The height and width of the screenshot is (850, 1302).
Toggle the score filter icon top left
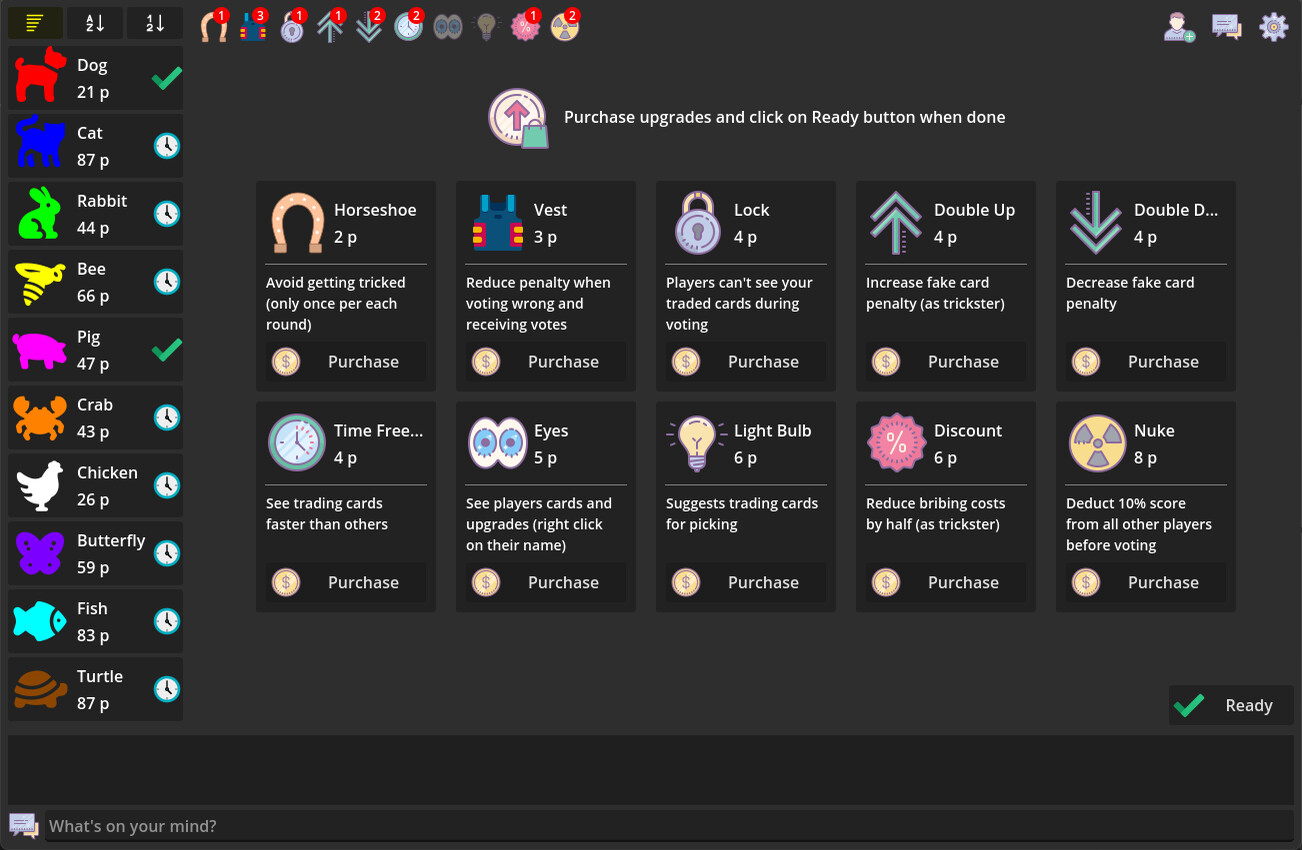click(33, 22)
